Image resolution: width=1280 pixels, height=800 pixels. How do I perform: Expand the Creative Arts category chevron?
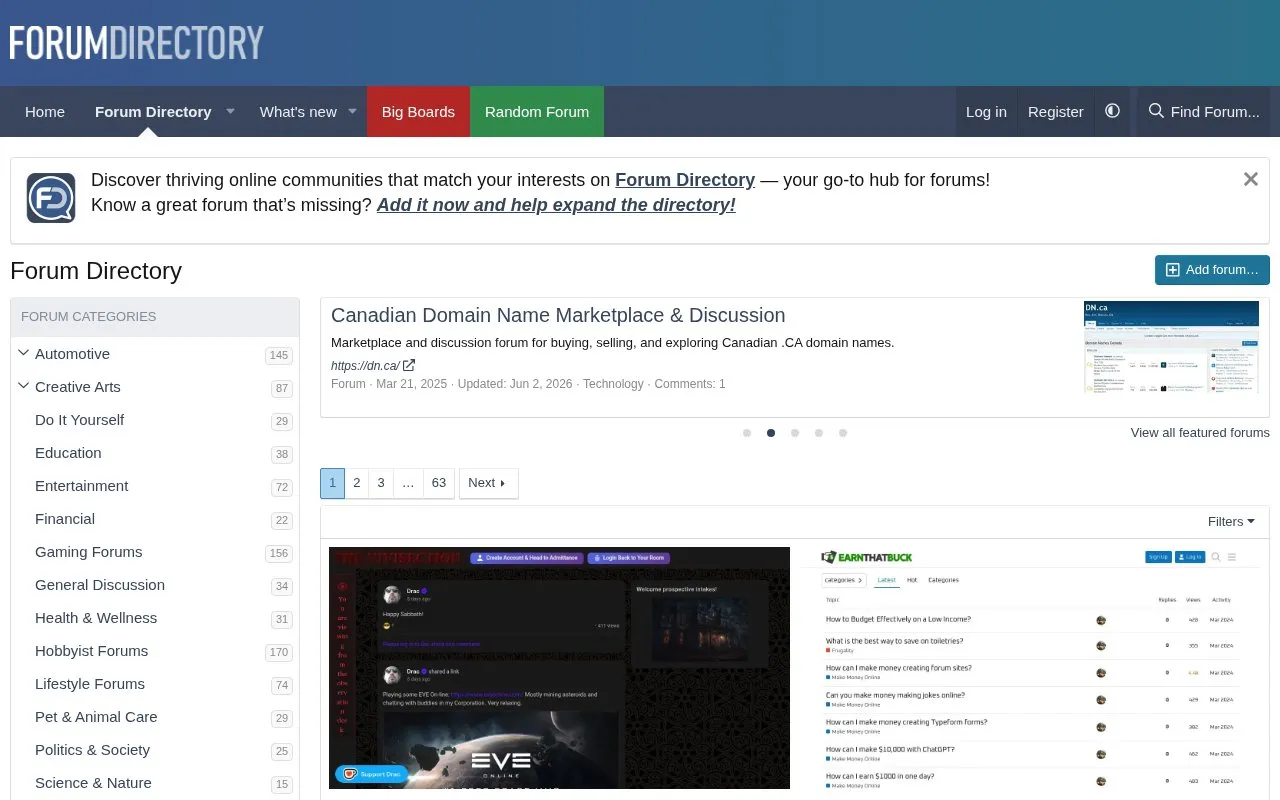pyautogui.click(x=24, y=386)
